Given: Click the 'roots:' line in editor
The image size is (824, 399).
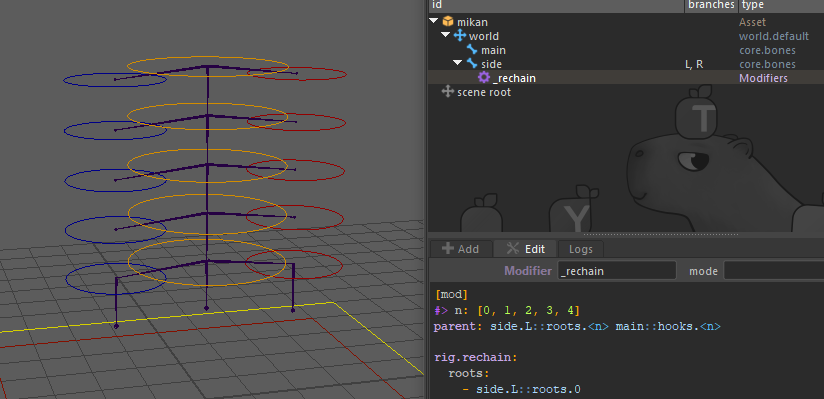Looking at the screenshot, I should tap(469, 374).
